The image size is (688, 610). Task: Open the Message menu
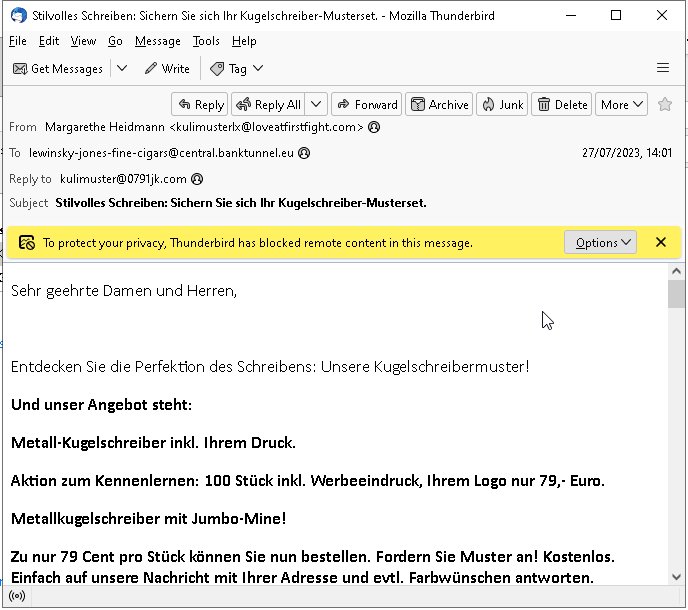click(x=158, y=41)
